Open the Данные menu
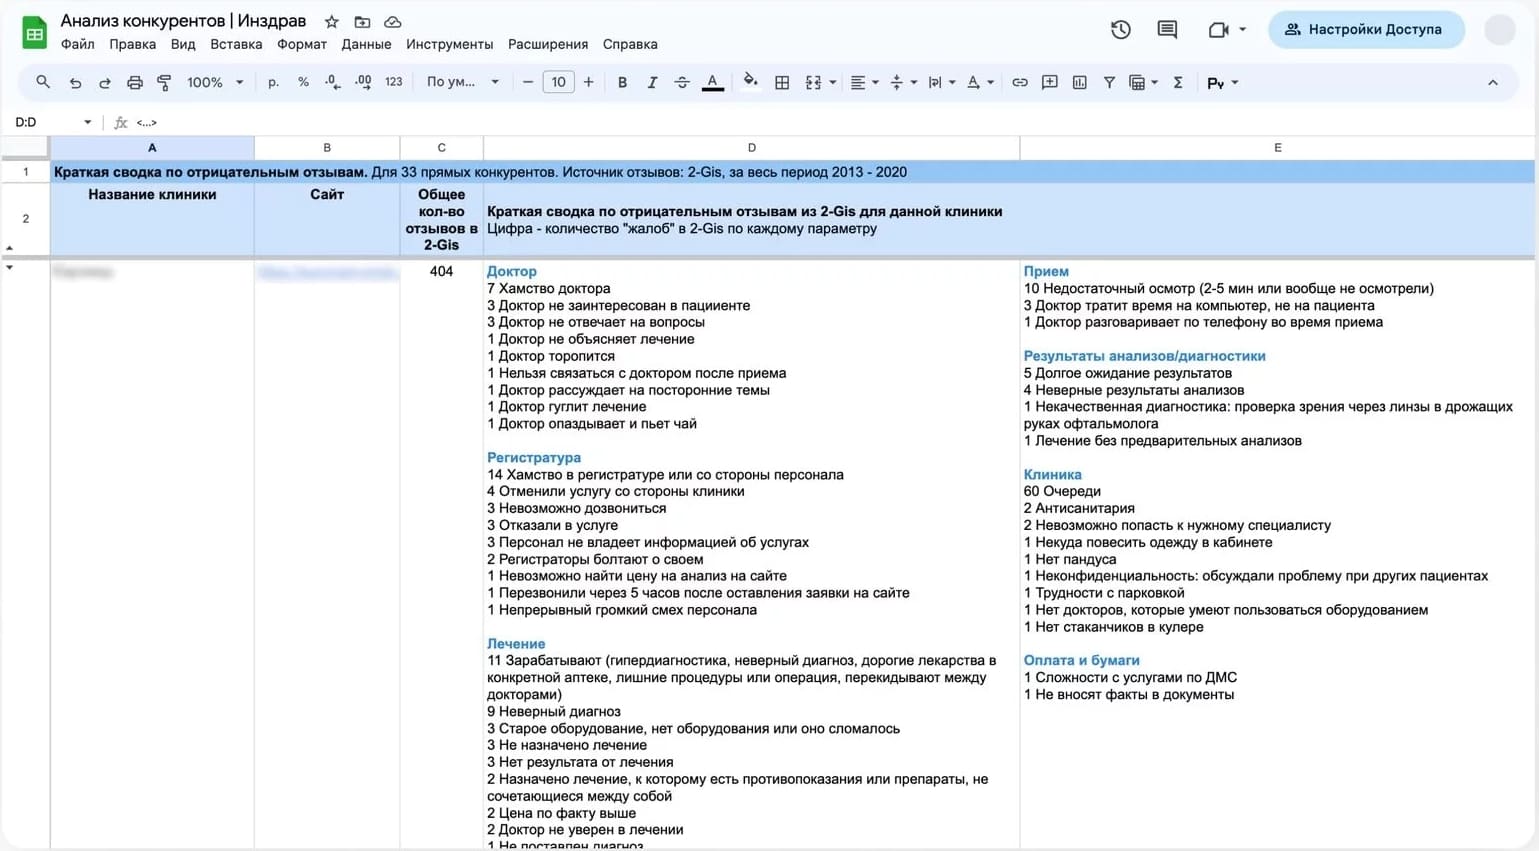This screenshot has width=1539, height=851. (366, 44)
